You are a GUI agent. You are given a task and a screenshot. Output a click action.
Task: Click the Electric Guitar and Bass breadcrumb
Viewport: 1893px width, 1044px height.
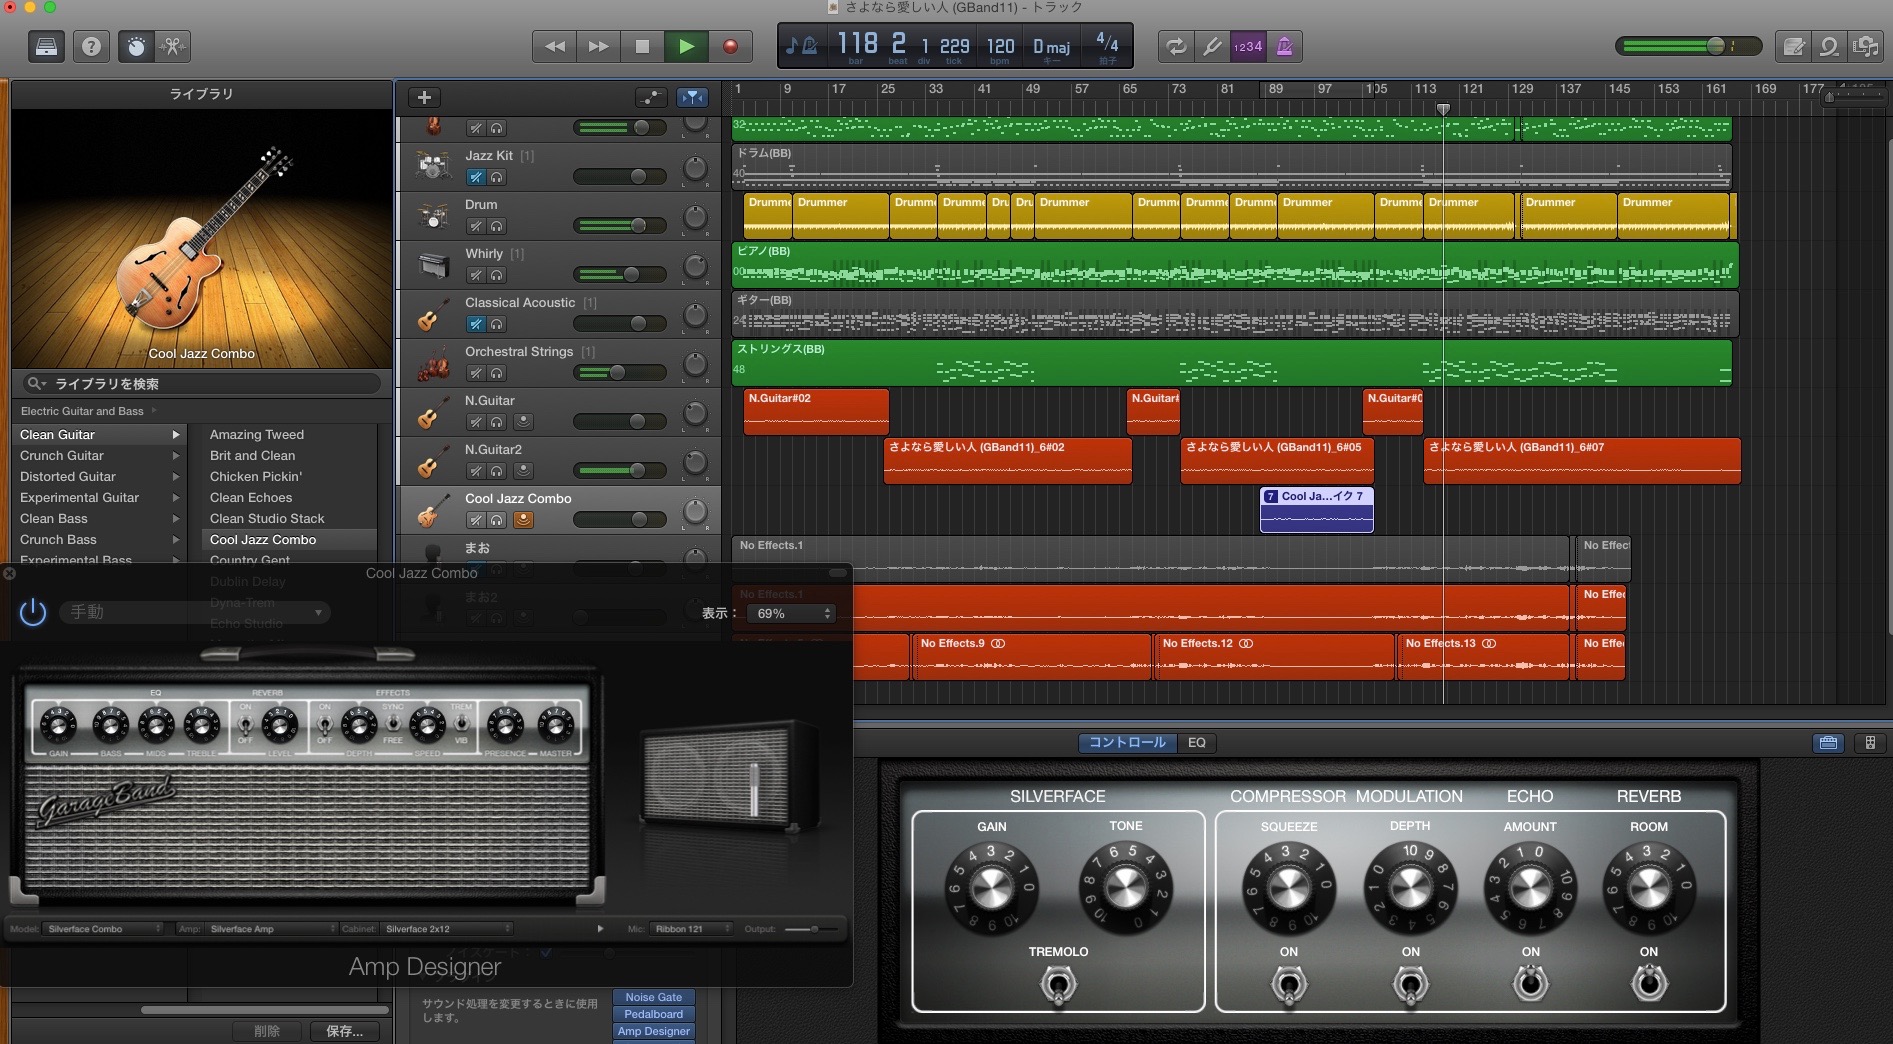[82, 411]
